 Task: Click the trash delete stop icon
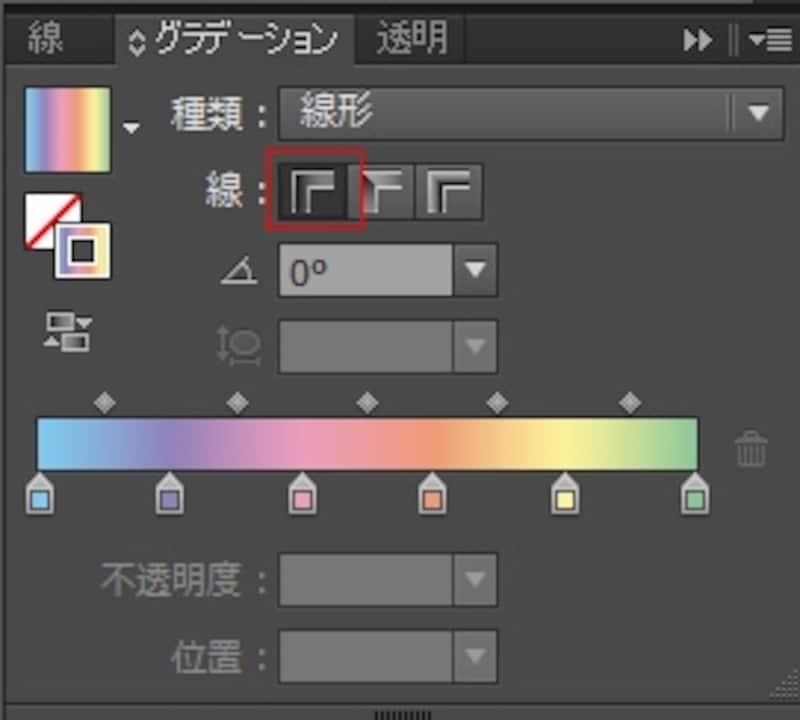(x=751, y=449)
